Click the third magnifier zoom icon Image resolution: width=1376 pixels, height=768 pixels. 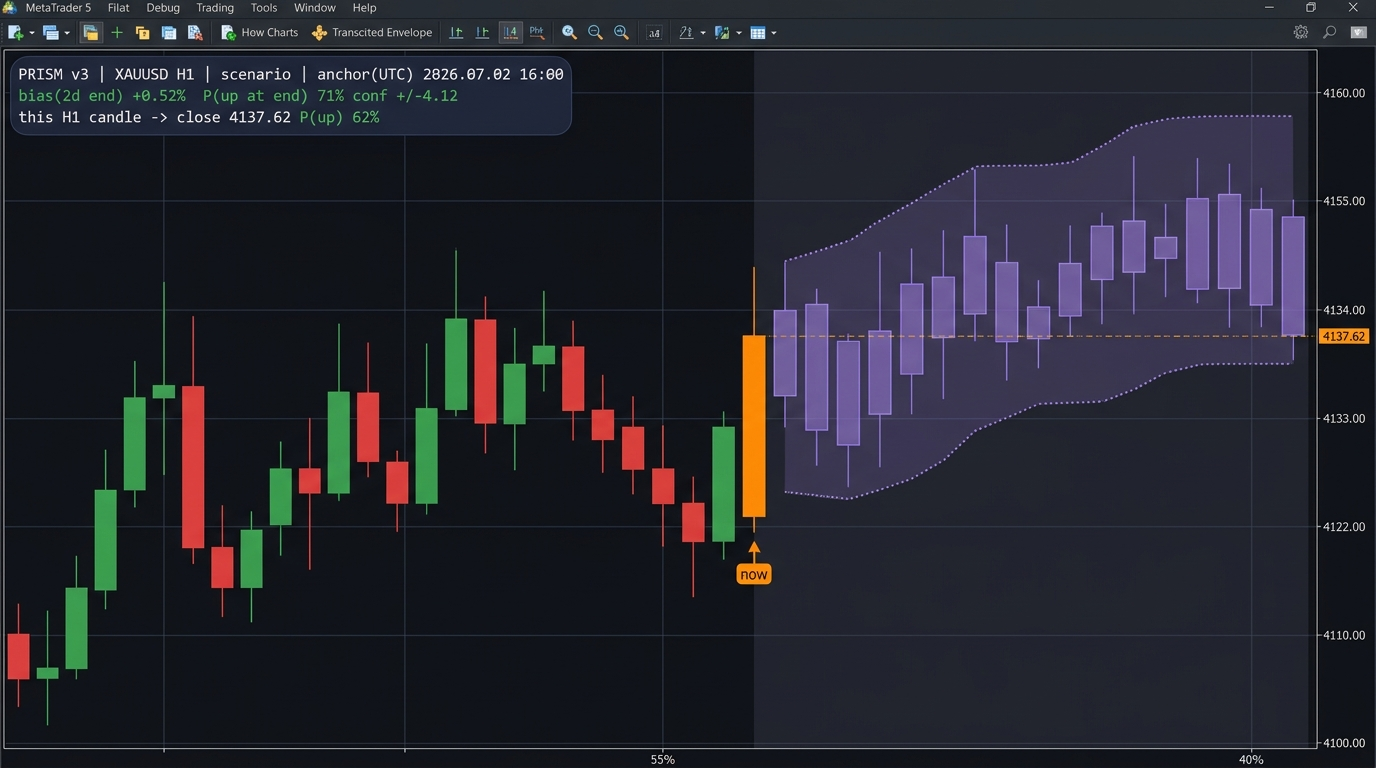click(621, 33)
